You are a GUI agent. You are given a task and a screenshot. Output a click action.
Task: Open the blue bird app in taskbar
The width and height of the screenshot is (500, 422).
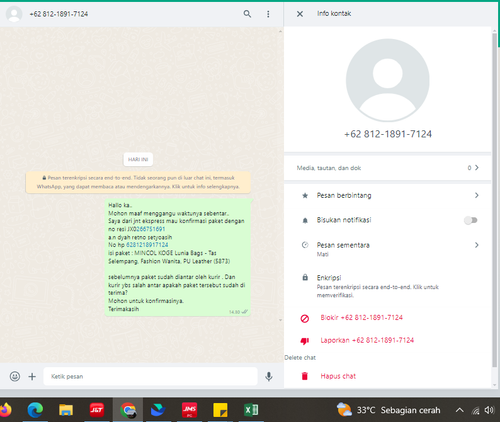(158, 410)
